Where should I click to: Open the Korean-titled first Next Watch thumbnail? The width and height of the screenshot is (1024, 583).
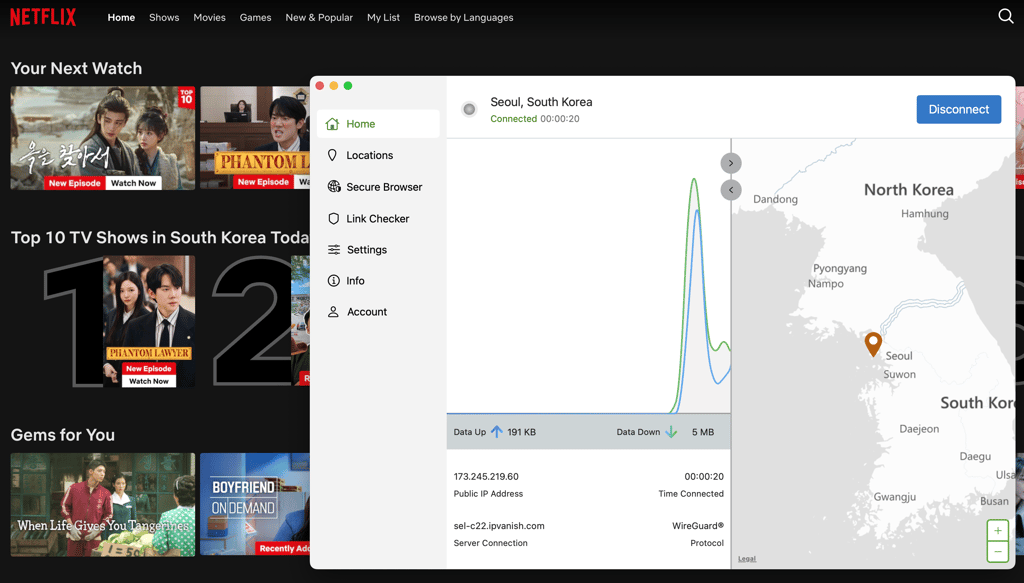103,138
